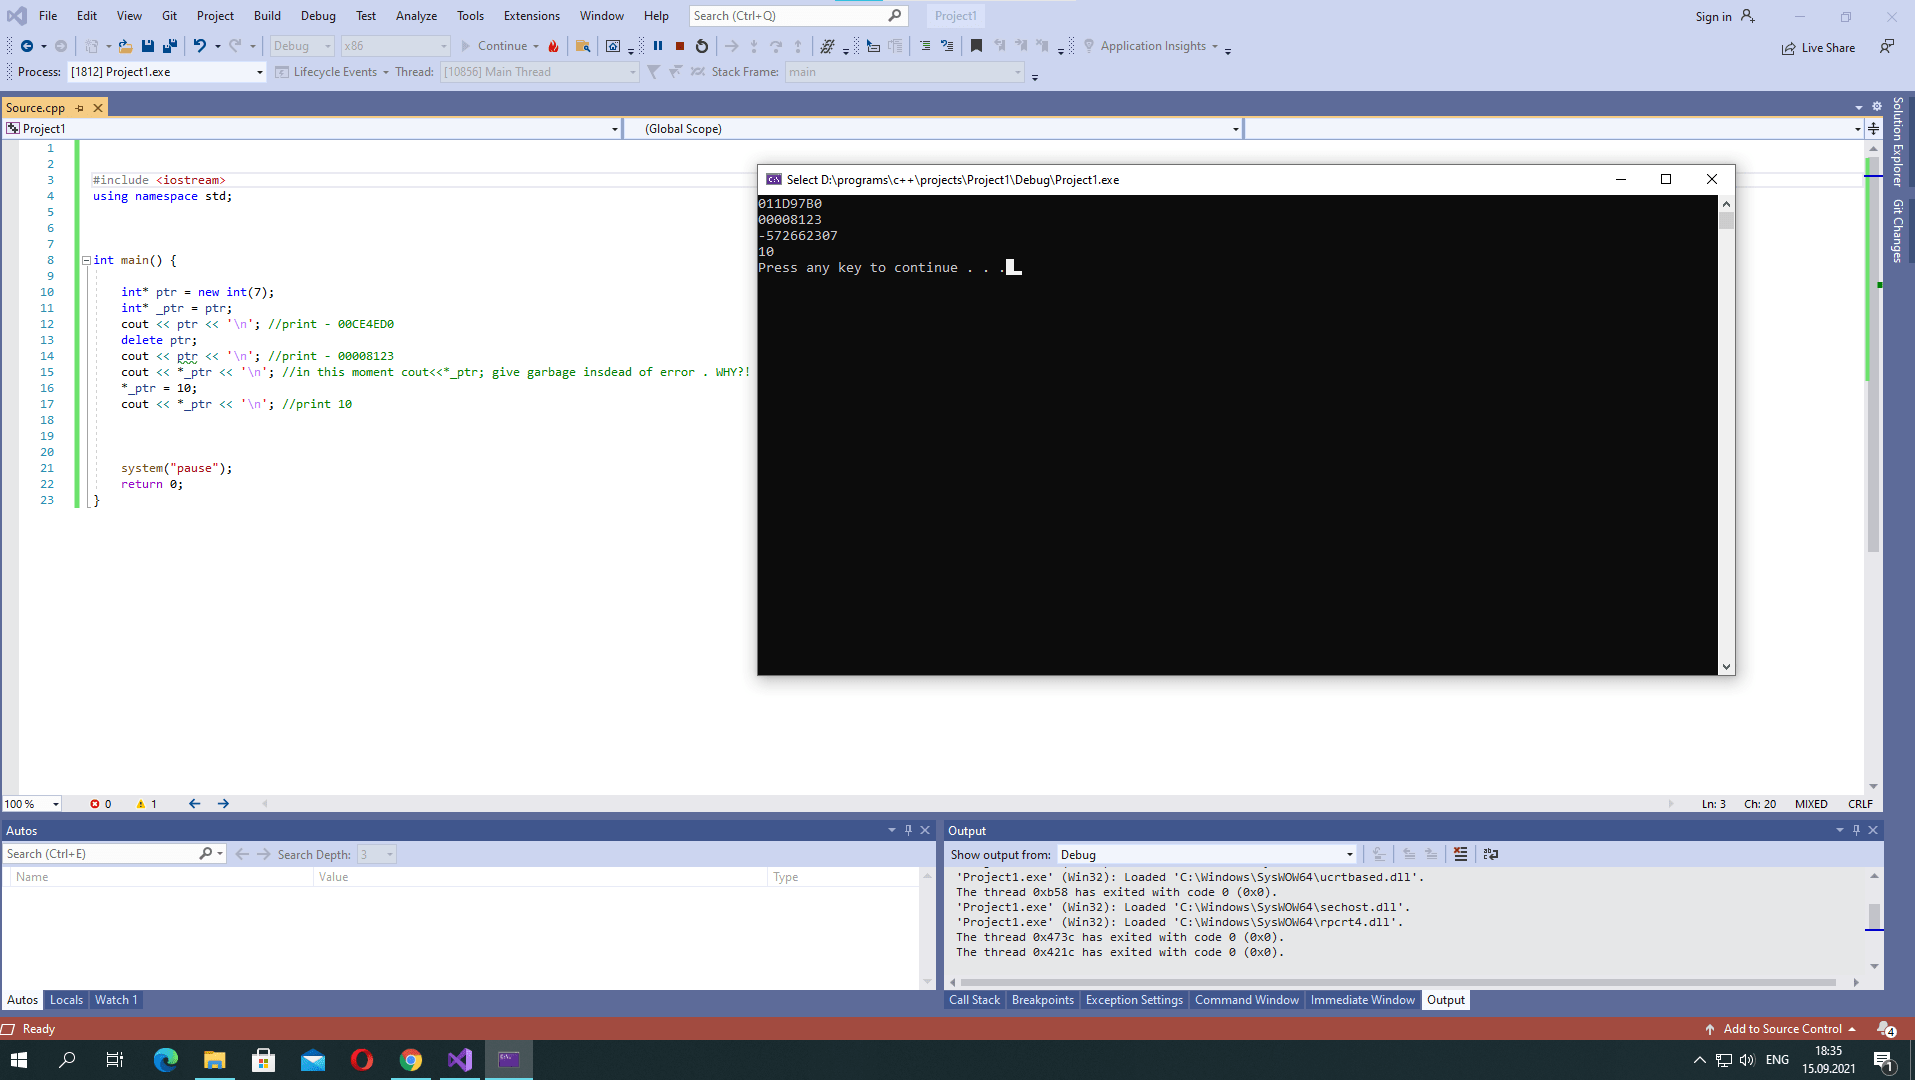This screenshot has width=1915, height=1080.
Task: Click the Save All icon
Action: (170, 46)
